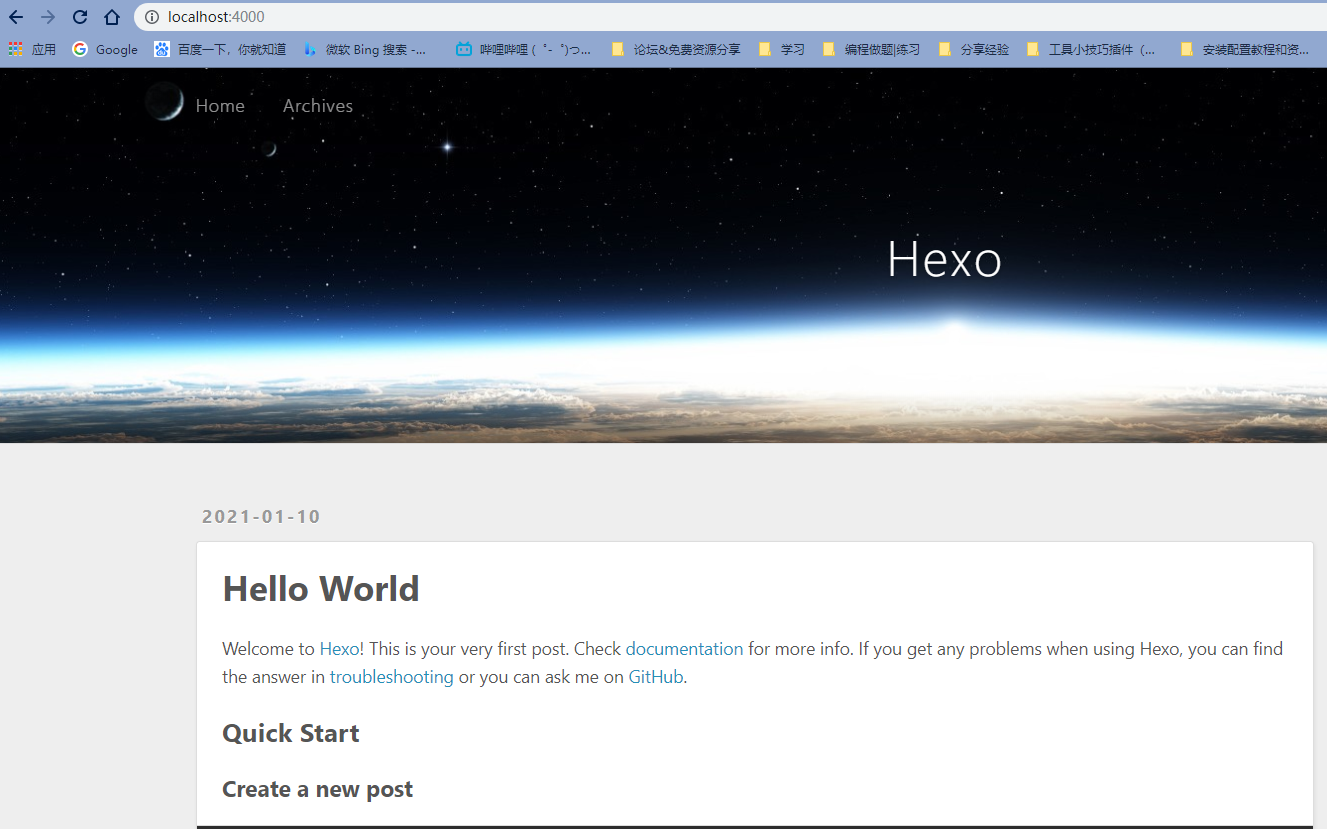1327x829 pixels.
Task: Open the 微软 Bing 搜索 bookmark
Action: coord(364,49)
